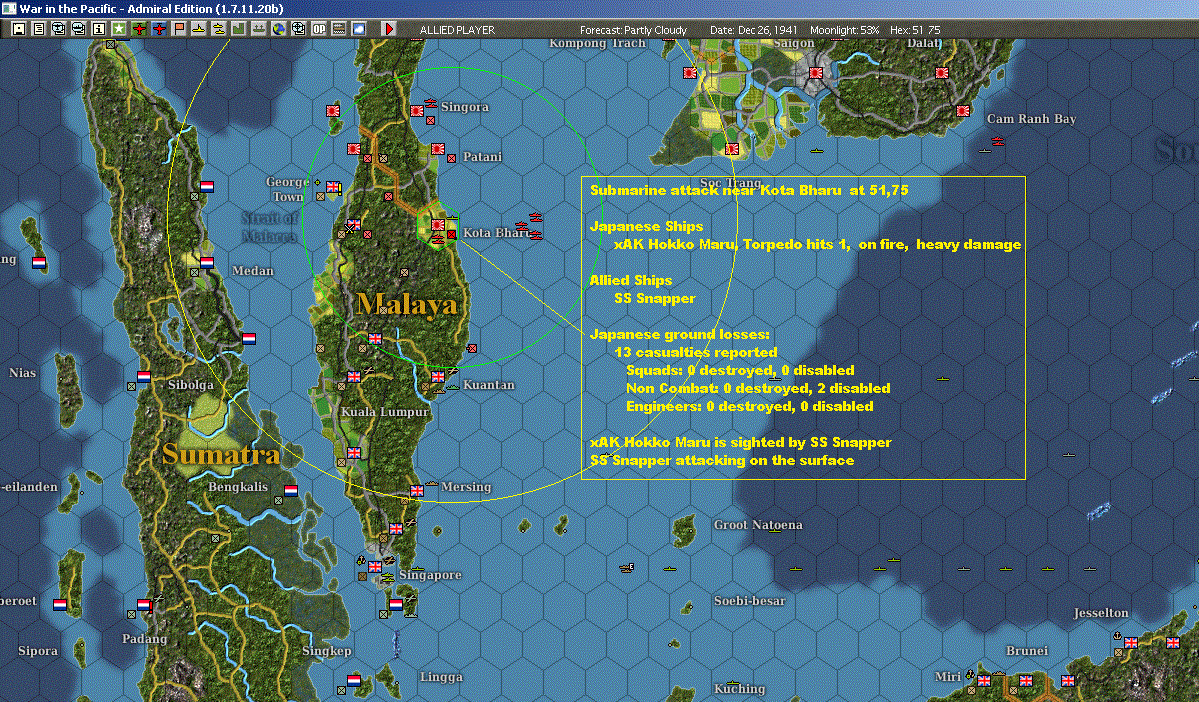Click the OP toolbar button
The image size is (1199, 702).
click(319, 29)
